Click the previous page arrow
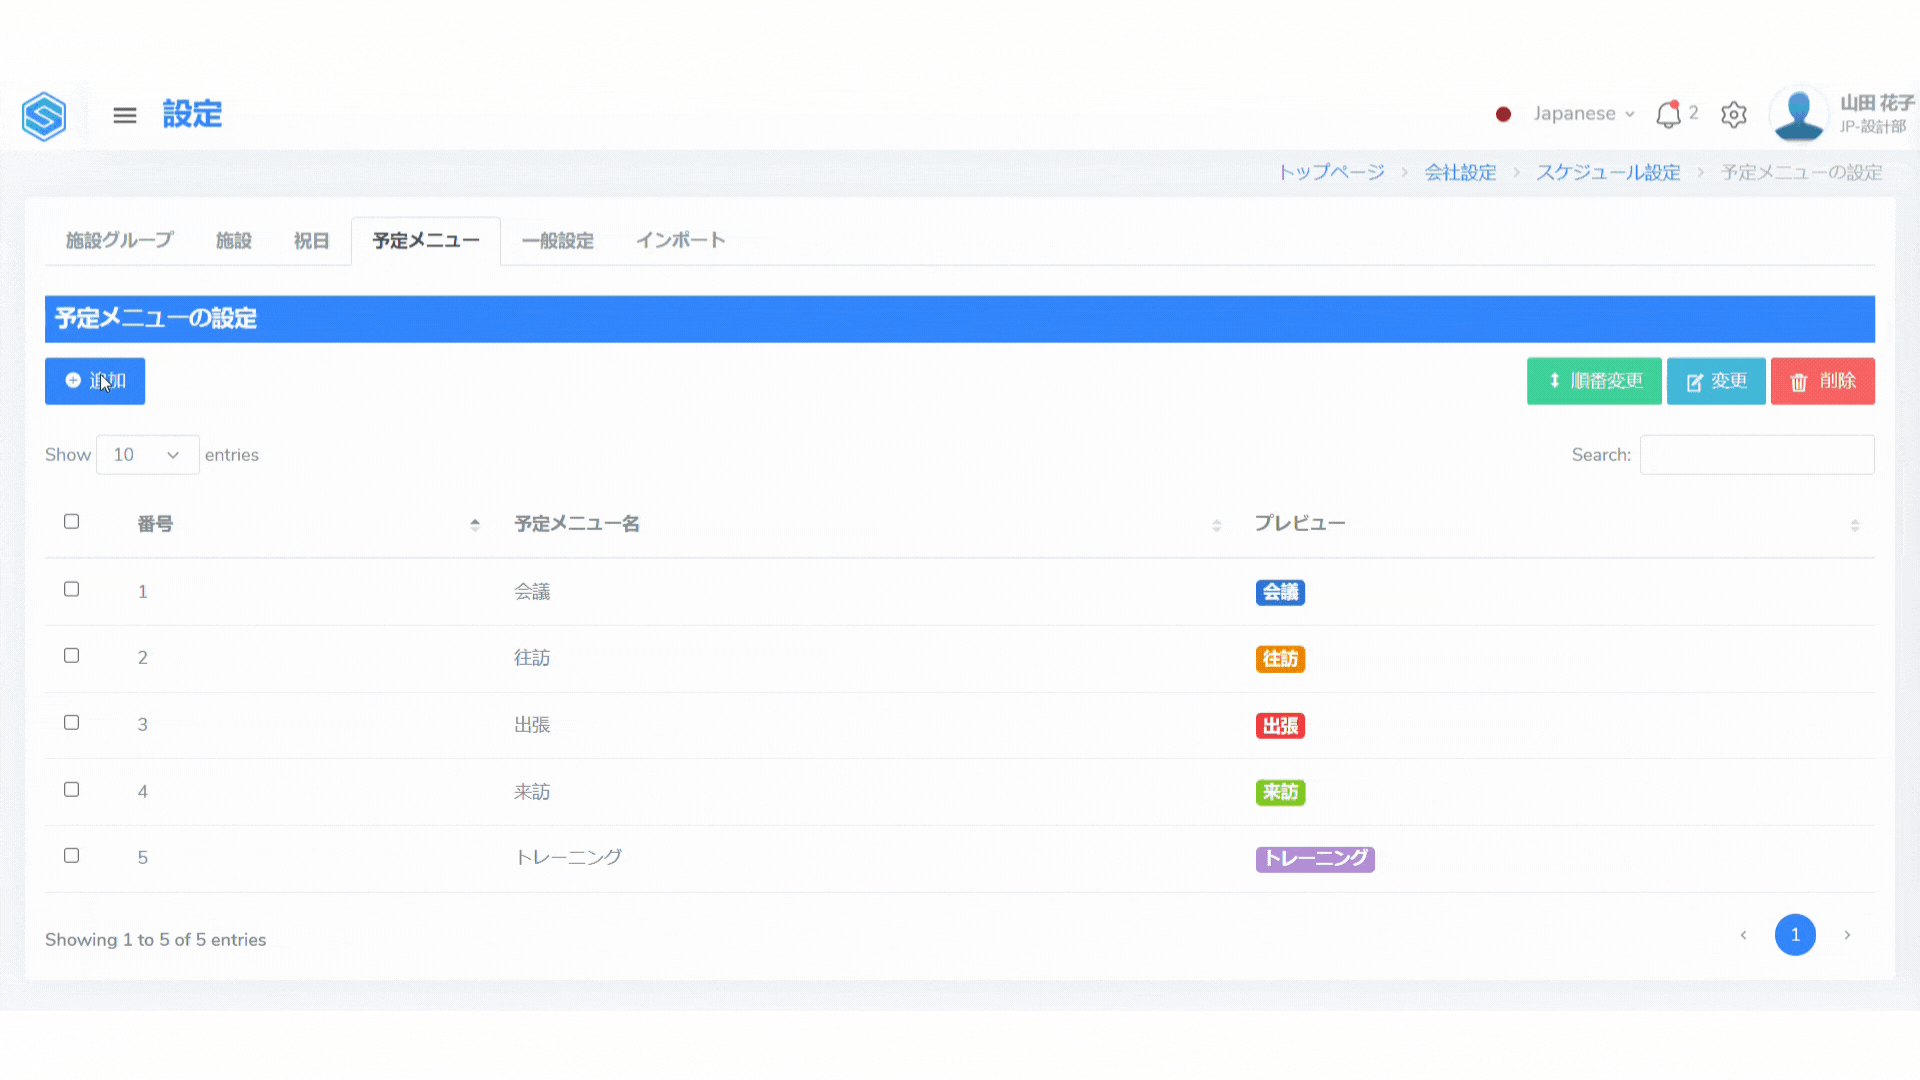The image size is (1920, 1080). tap(1743, 935)
